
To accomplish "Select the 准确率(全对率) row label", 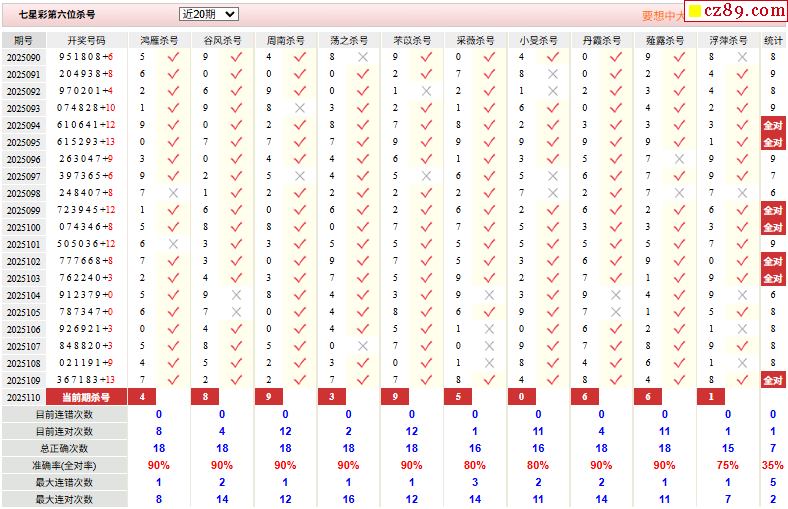I will click(65, 466).
